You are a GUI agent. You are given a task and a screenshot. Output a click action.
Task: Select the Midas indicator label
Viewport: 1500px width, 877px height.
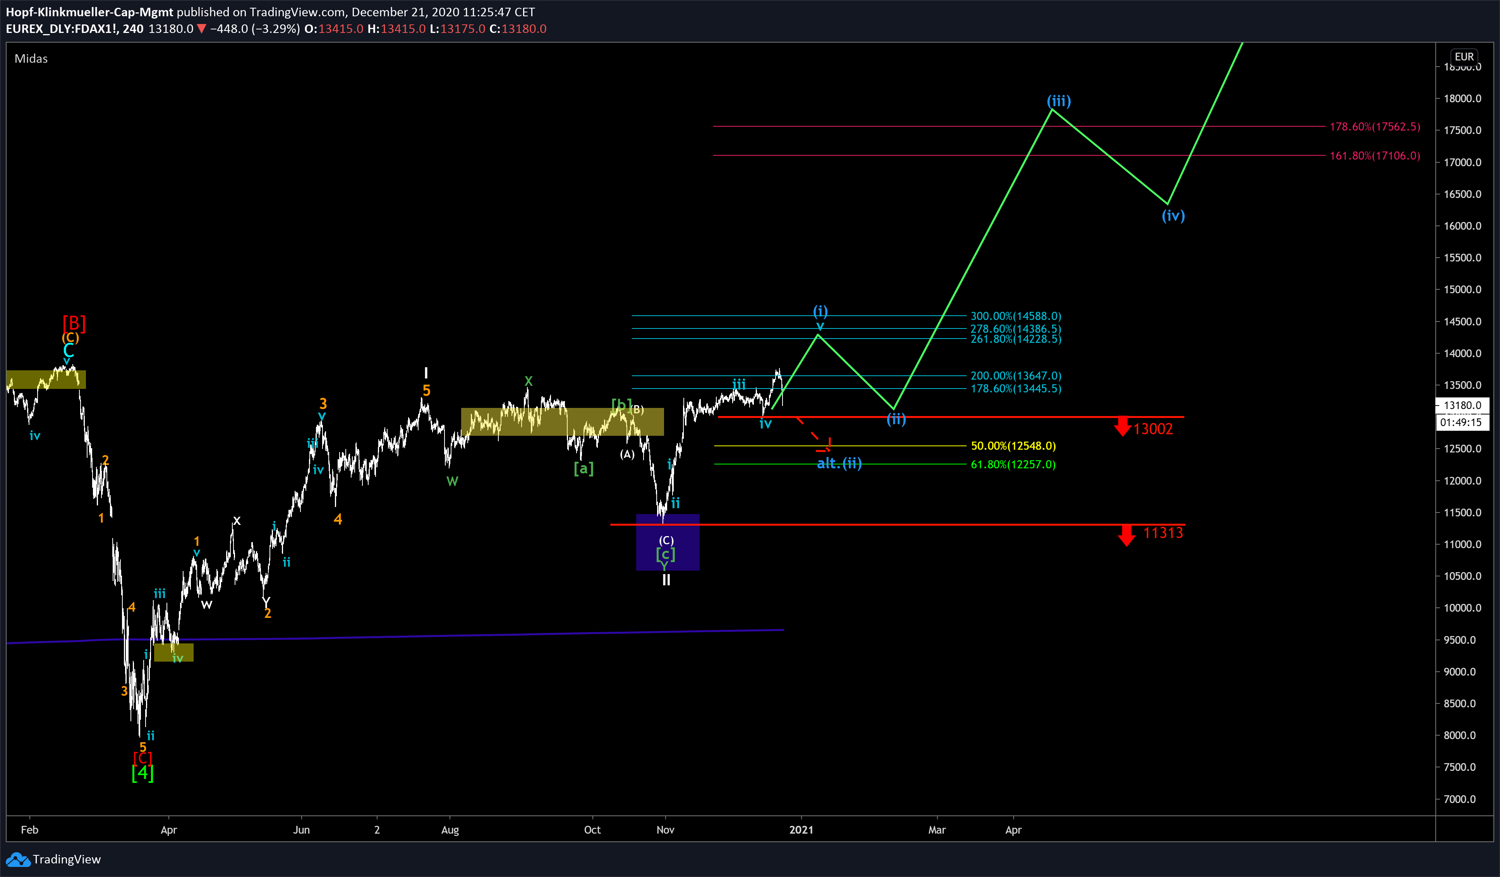pos(31,59)
